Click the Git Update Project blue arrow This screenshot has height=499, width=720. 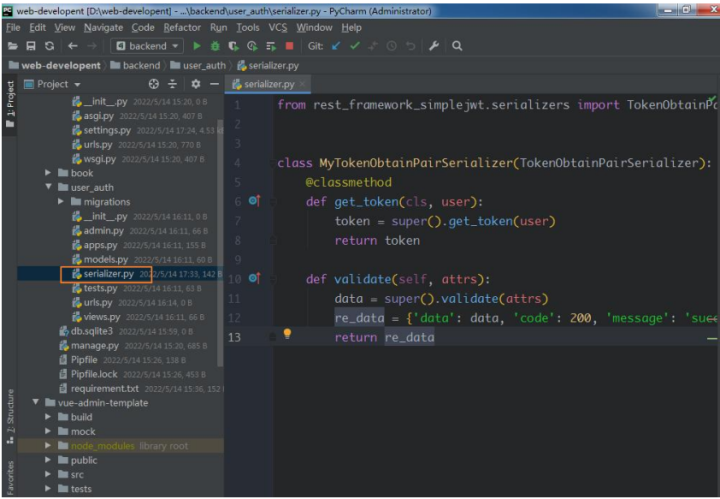[336, 46]
